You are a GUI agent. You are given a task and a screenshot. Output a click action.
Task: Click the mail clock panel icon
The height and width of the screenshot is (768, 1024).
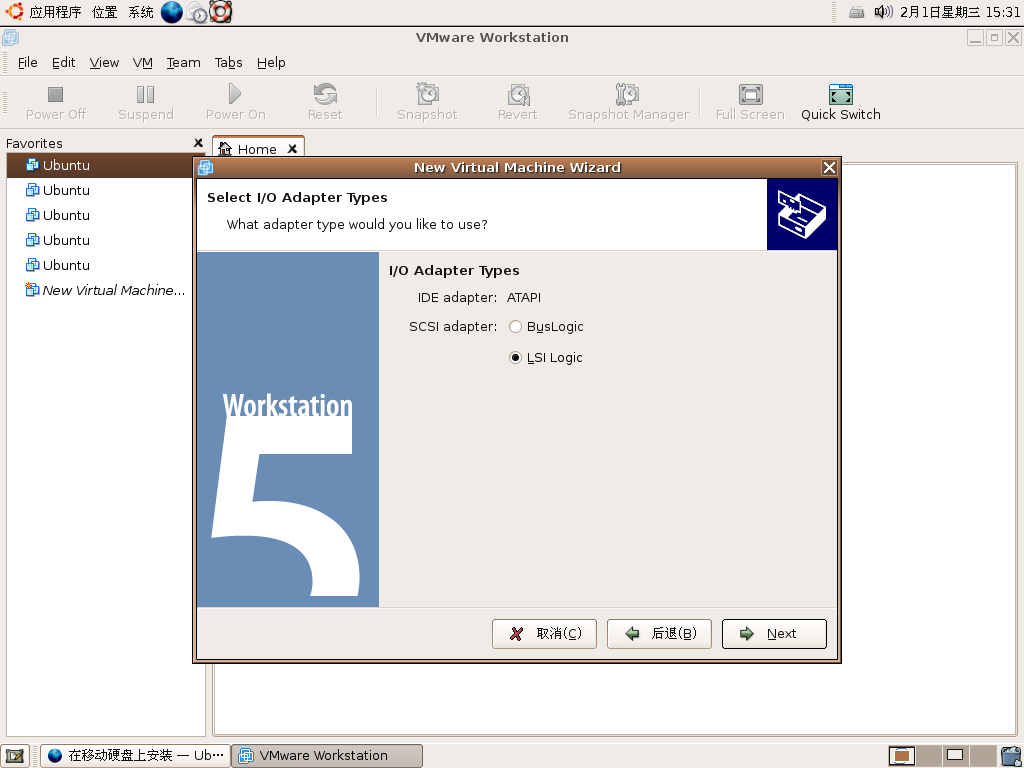(197, 12)
